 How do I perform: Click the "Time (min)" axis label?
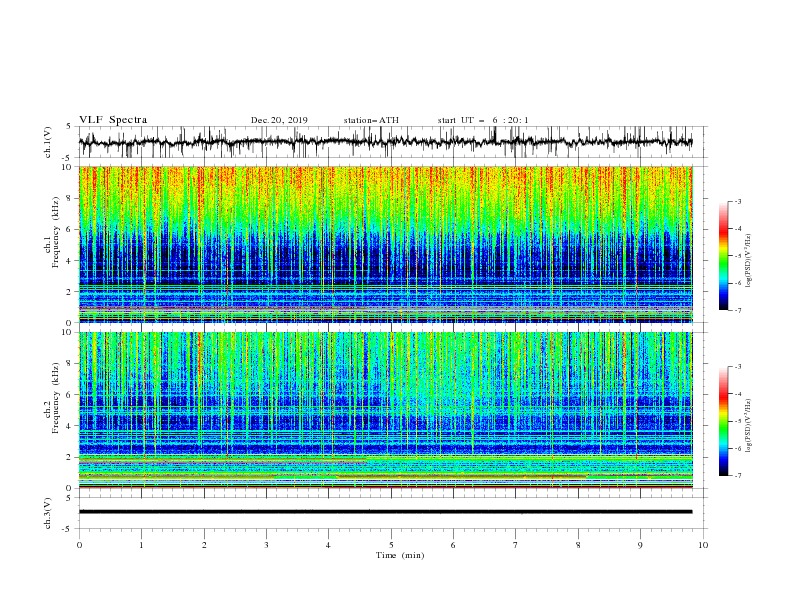(400, 555)
